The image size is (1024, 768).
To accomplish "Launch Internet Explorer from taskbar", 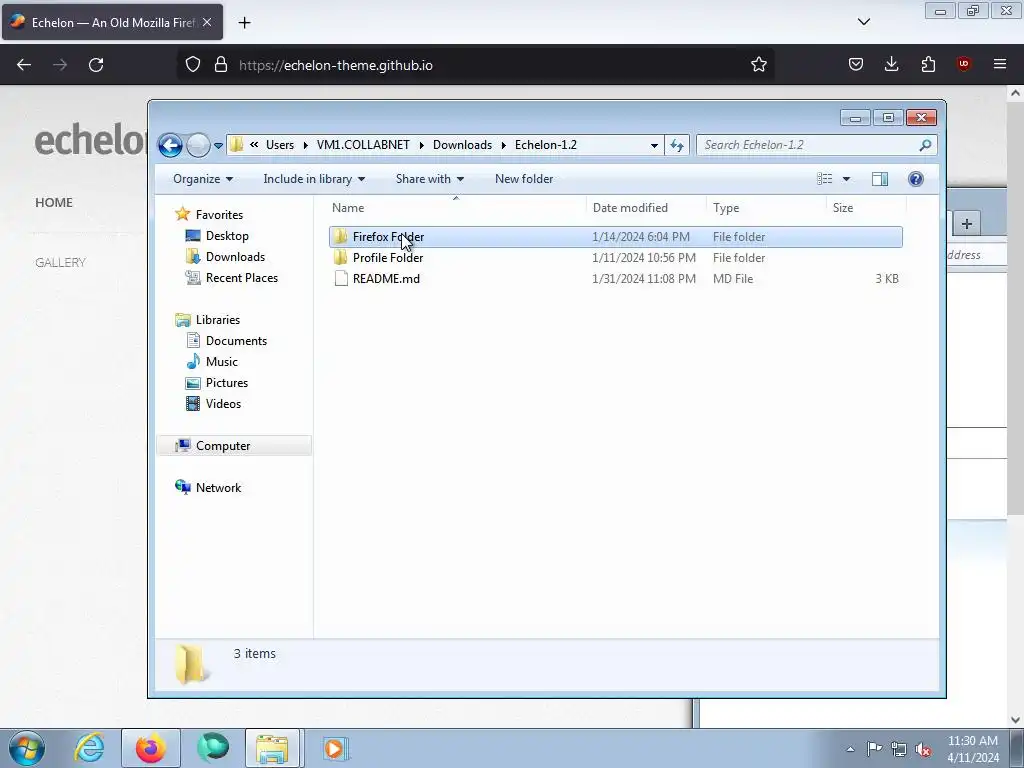I will tap(89, 748).
